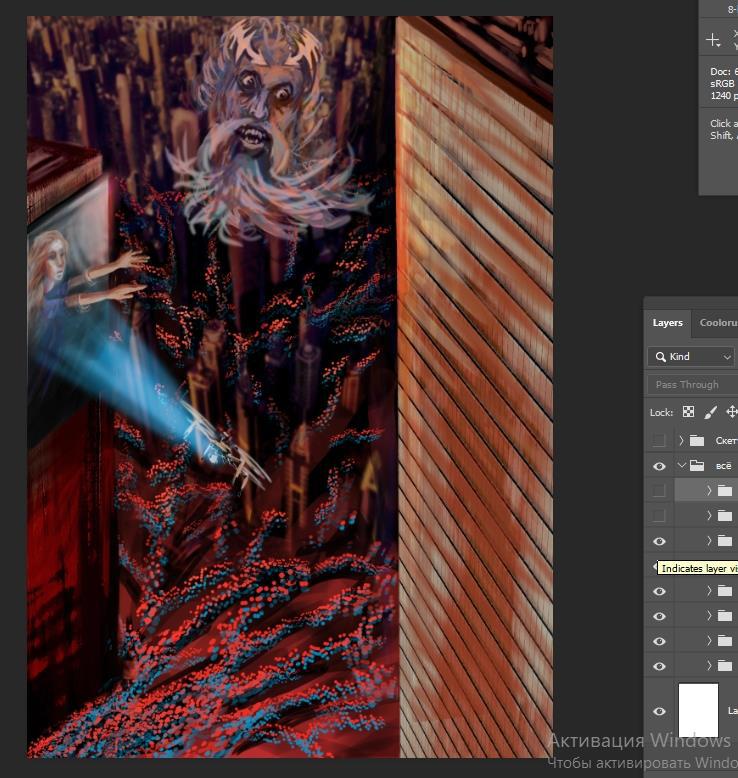The height and width of the screenshot is (778, 738).
Task: Switch to the Layers tab
Action: (x=667, y=323)
